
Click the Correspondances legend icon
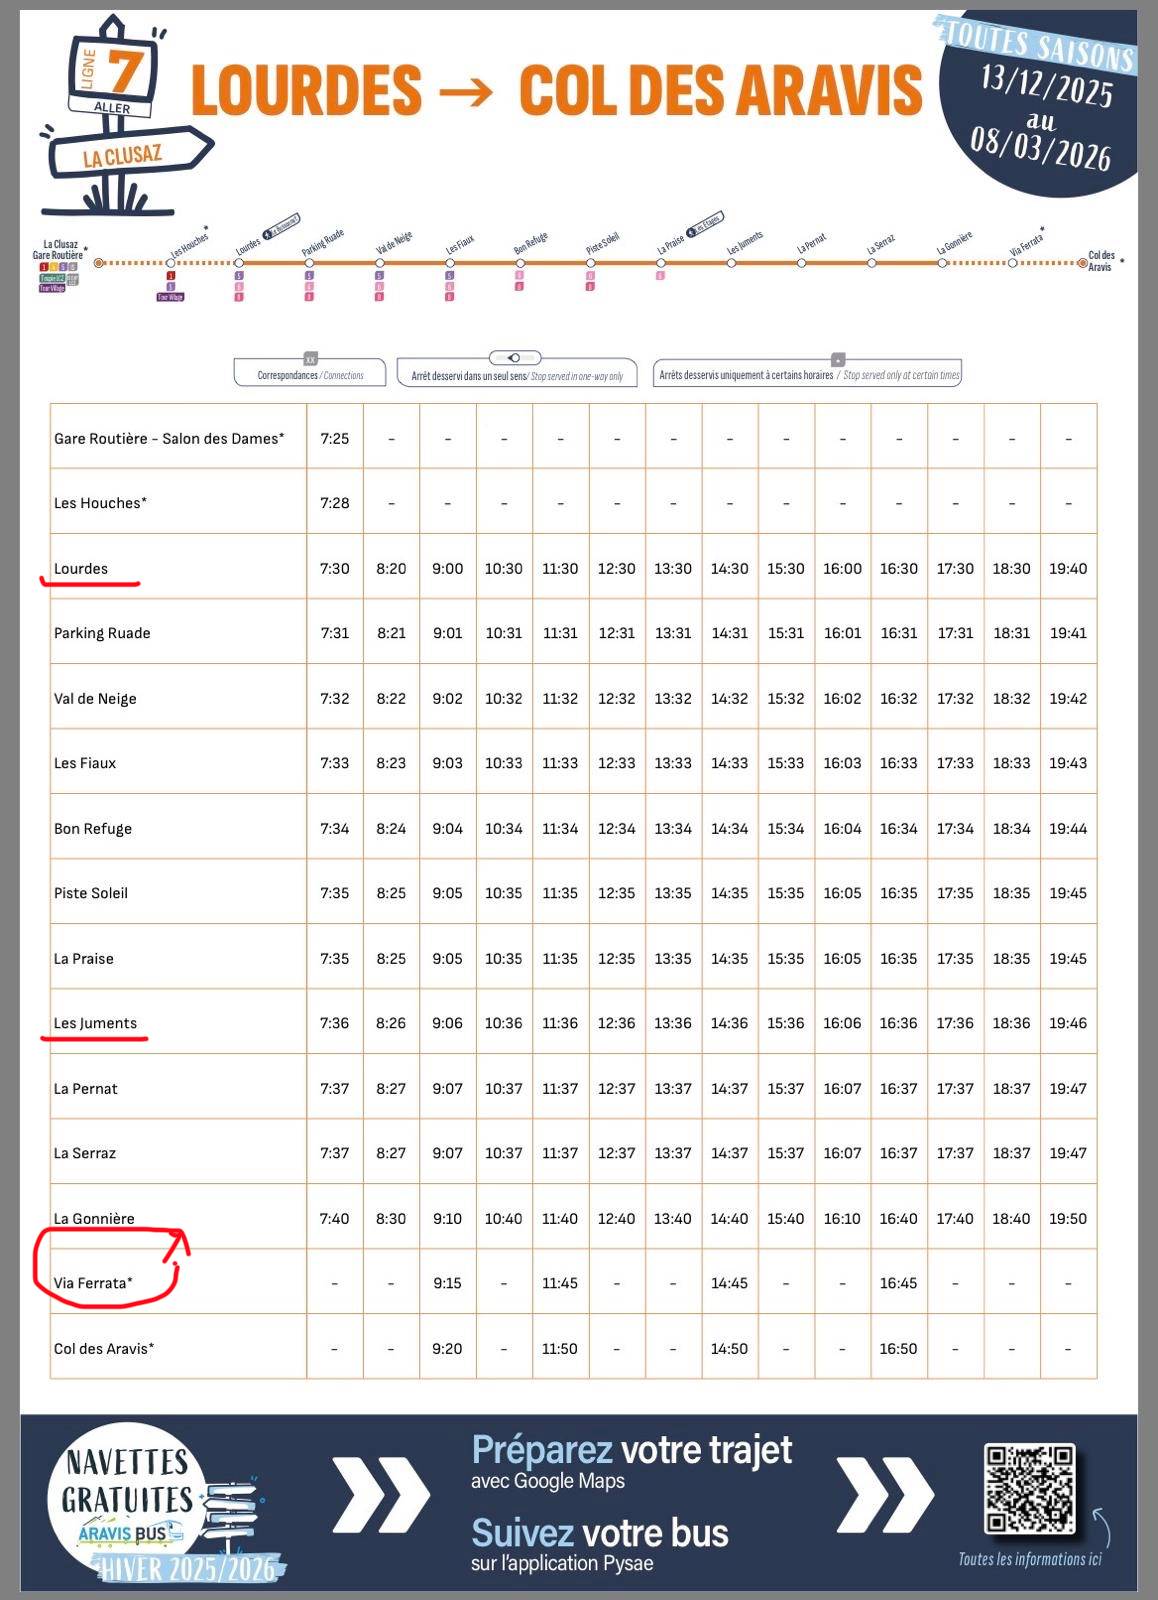pyautogui.click(x=310, y=358)
